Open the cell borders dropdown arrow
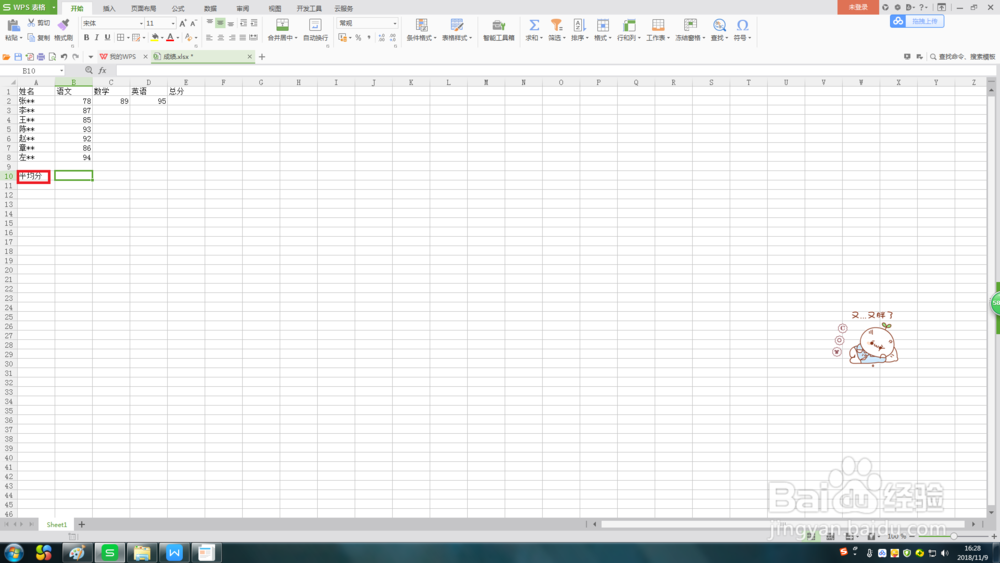This screenshot has width=1000, height=563. (x=128, y=38)
